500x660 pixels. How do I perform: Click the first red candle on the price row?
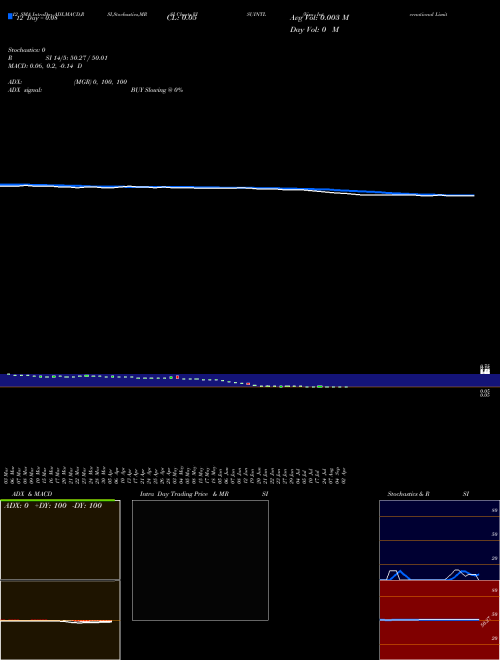(177, 377)
